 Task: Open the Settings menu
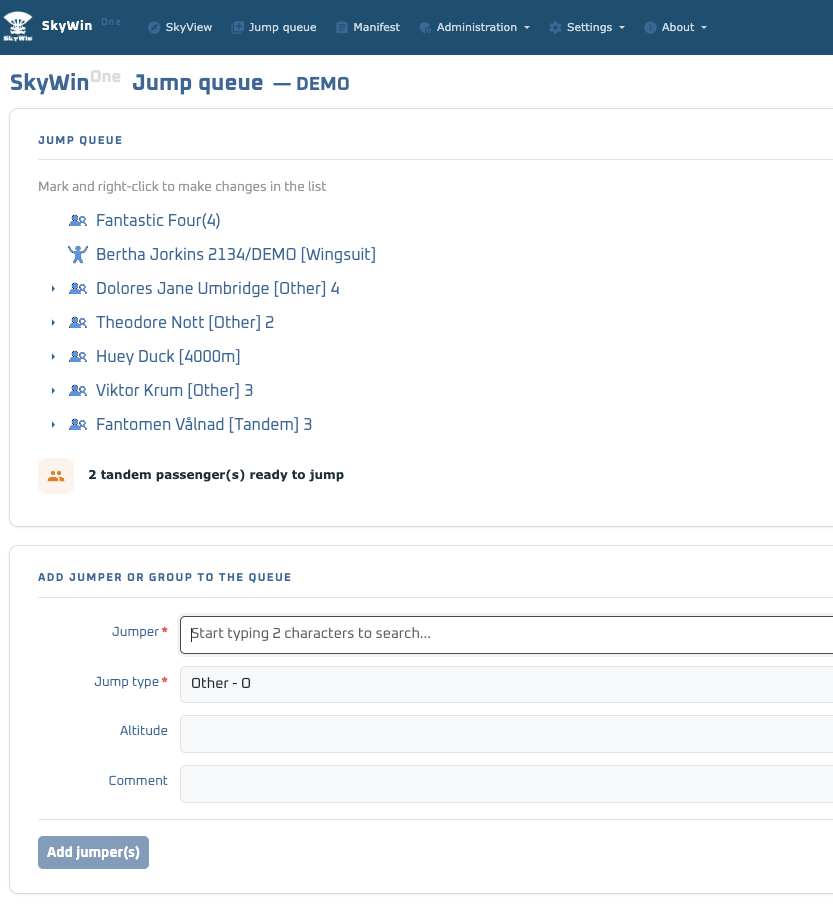[587, 28]
